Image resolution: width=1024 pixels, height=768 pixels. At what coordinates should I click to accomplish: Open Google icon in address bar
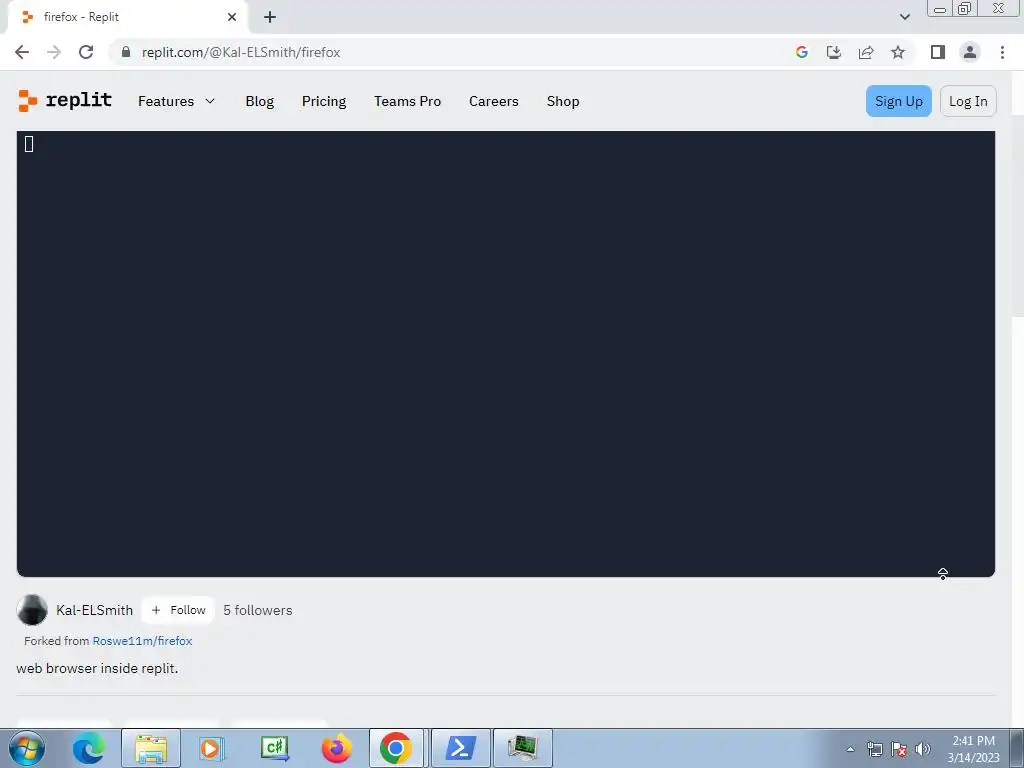802,52
